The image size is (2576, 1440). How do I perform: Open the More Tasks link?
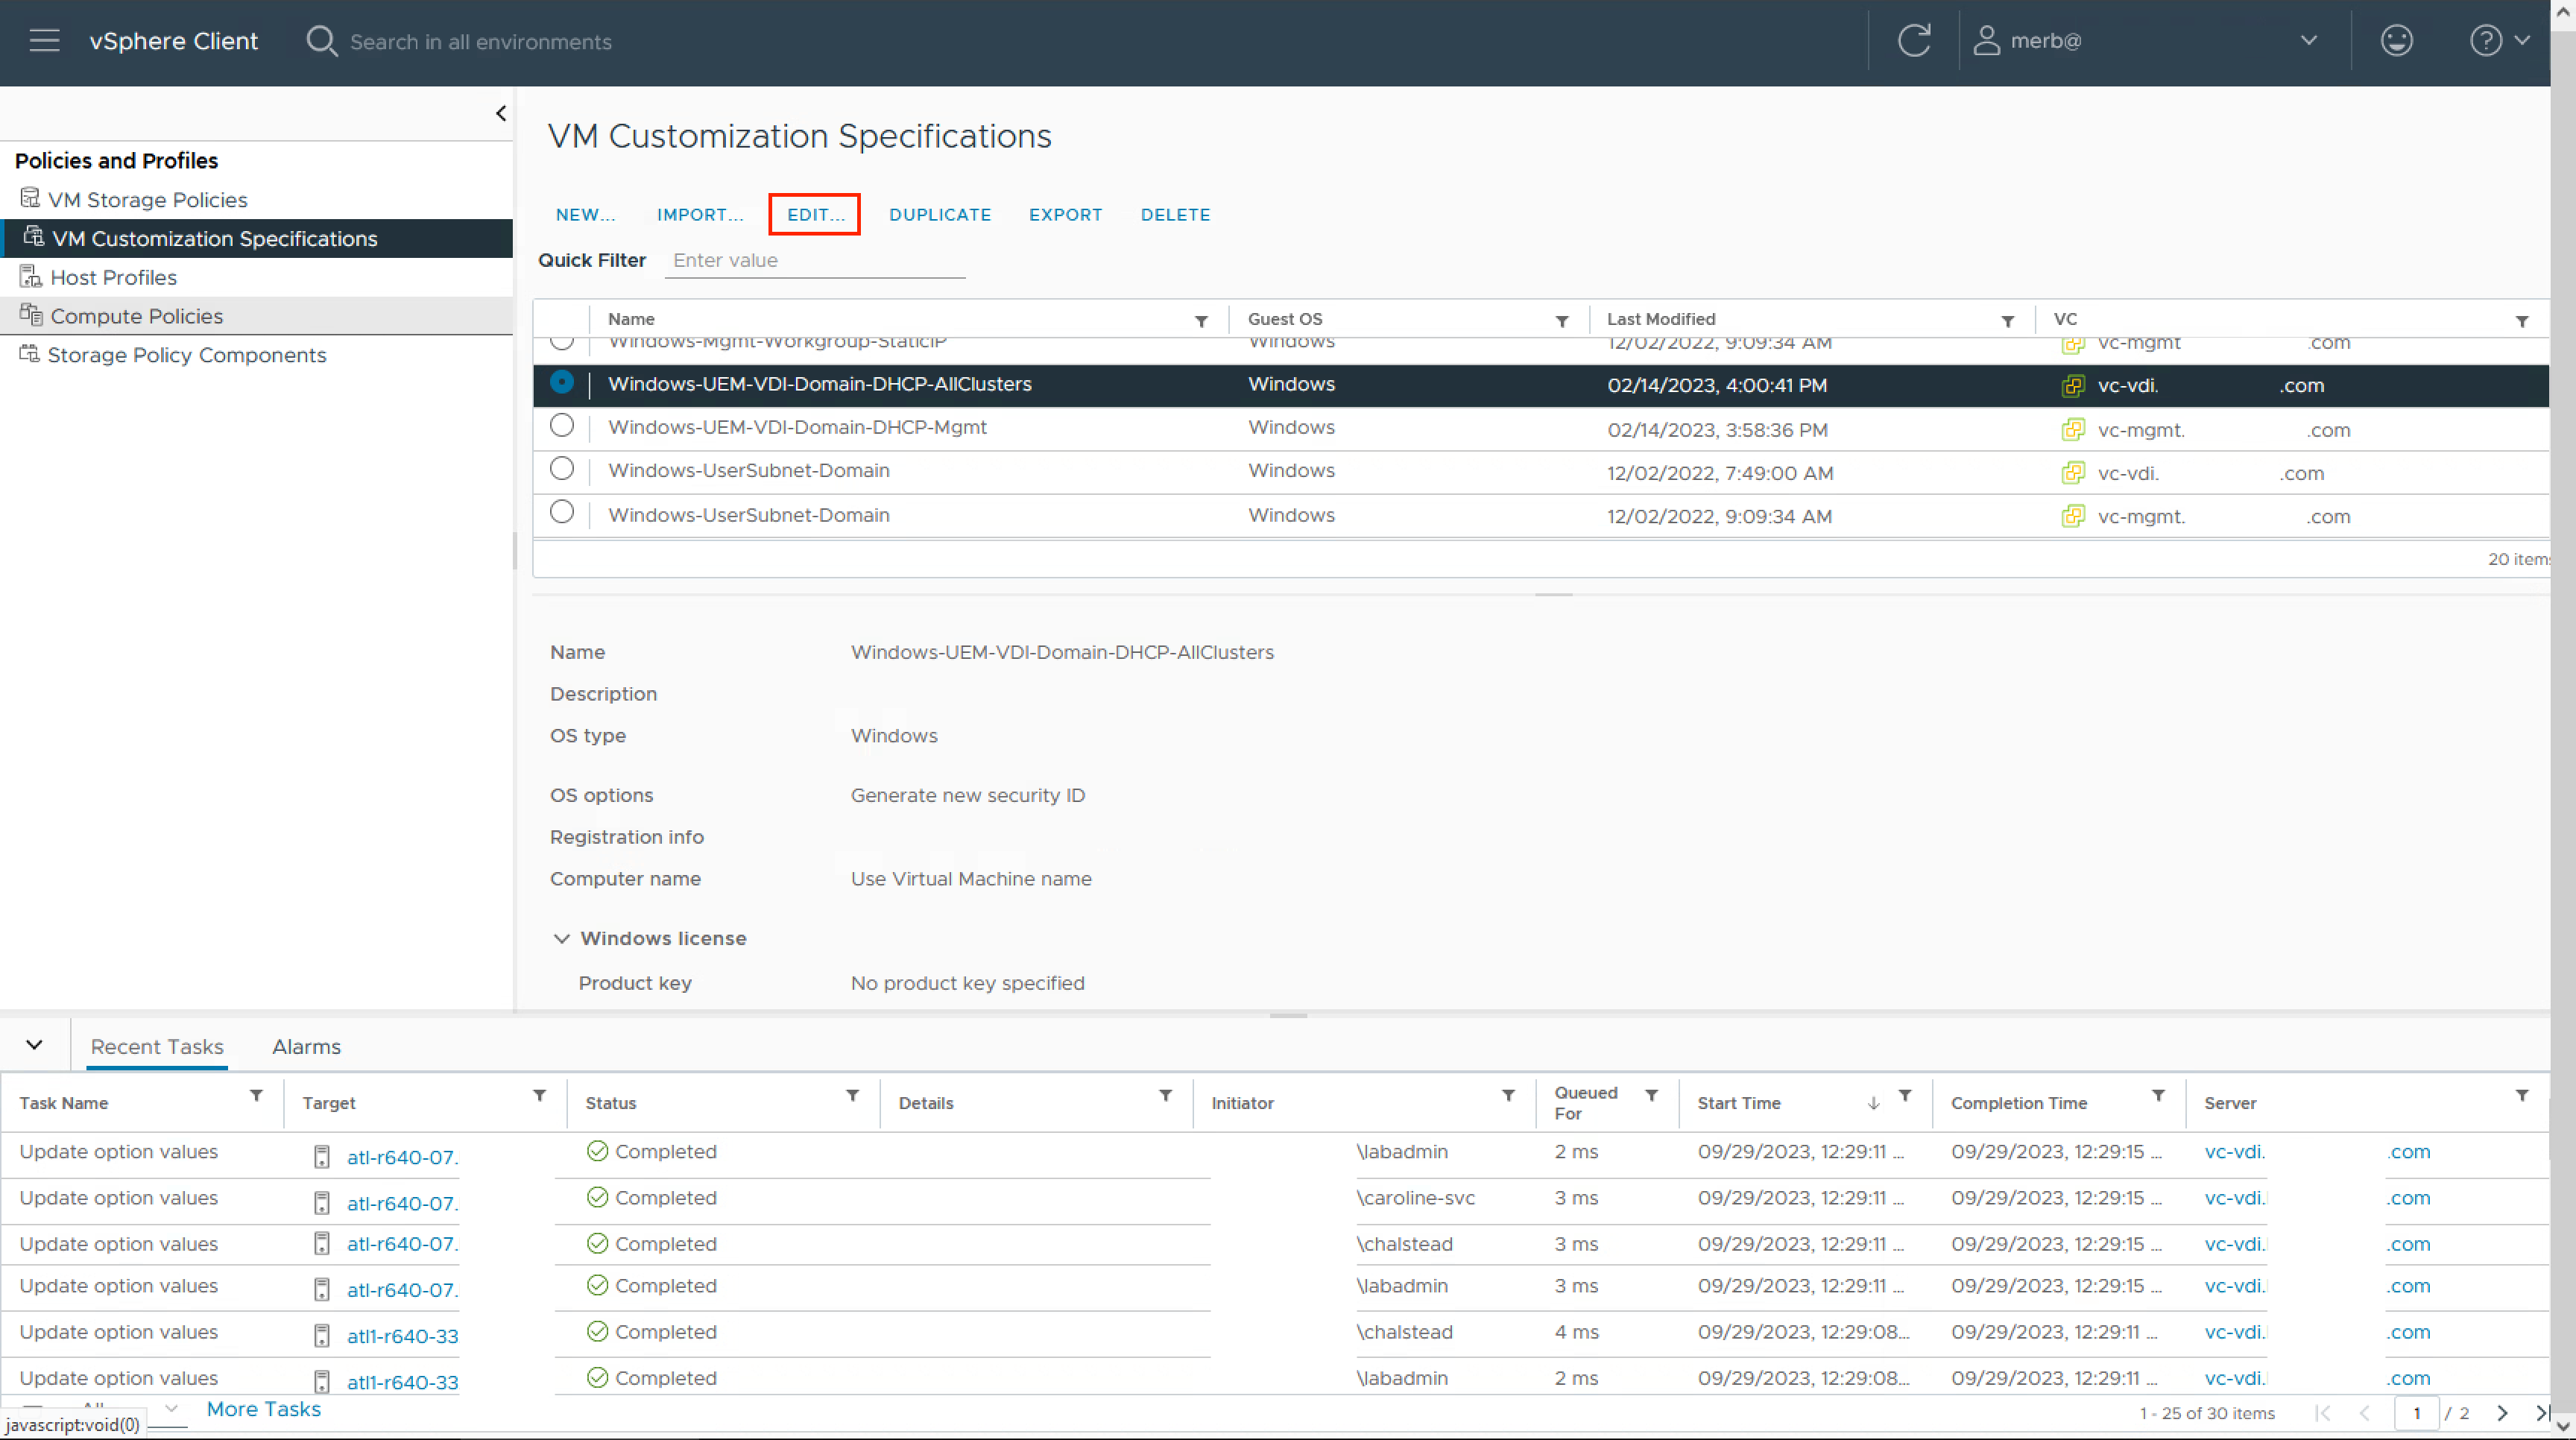coord(263,1409)
